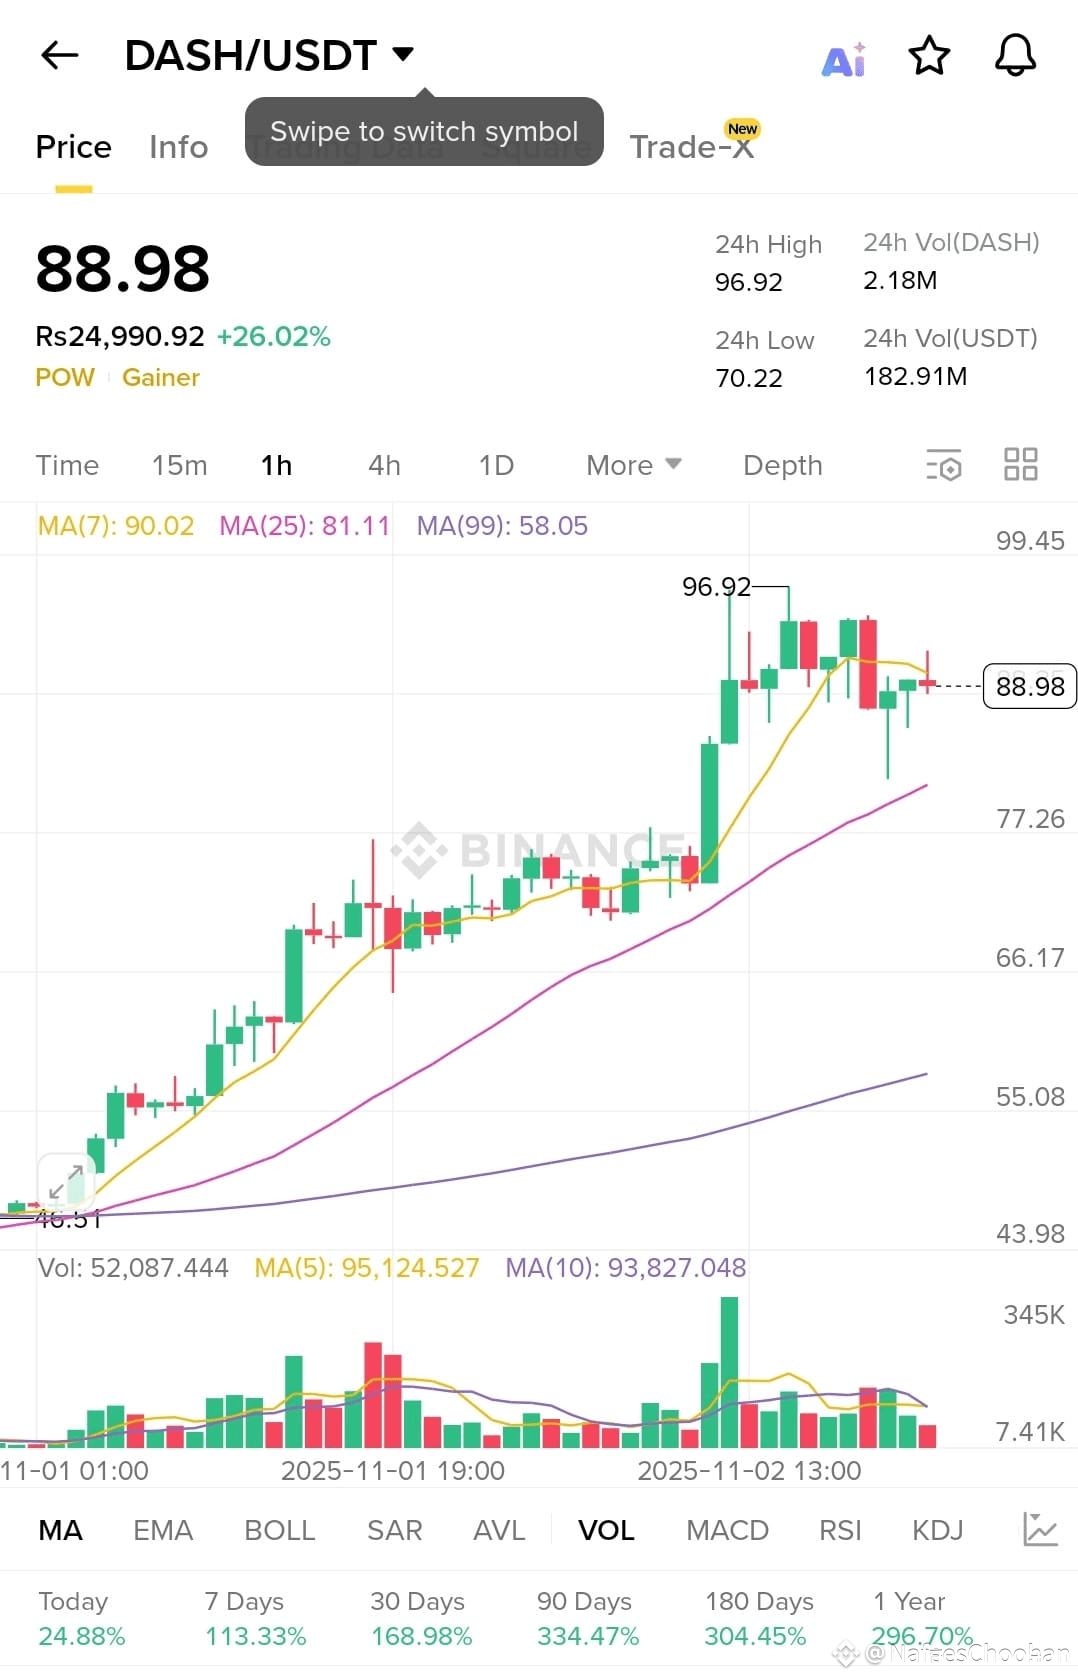Select the 15m chart interval
This screenshot has width=1078, height=1679.
click(180, 465)
